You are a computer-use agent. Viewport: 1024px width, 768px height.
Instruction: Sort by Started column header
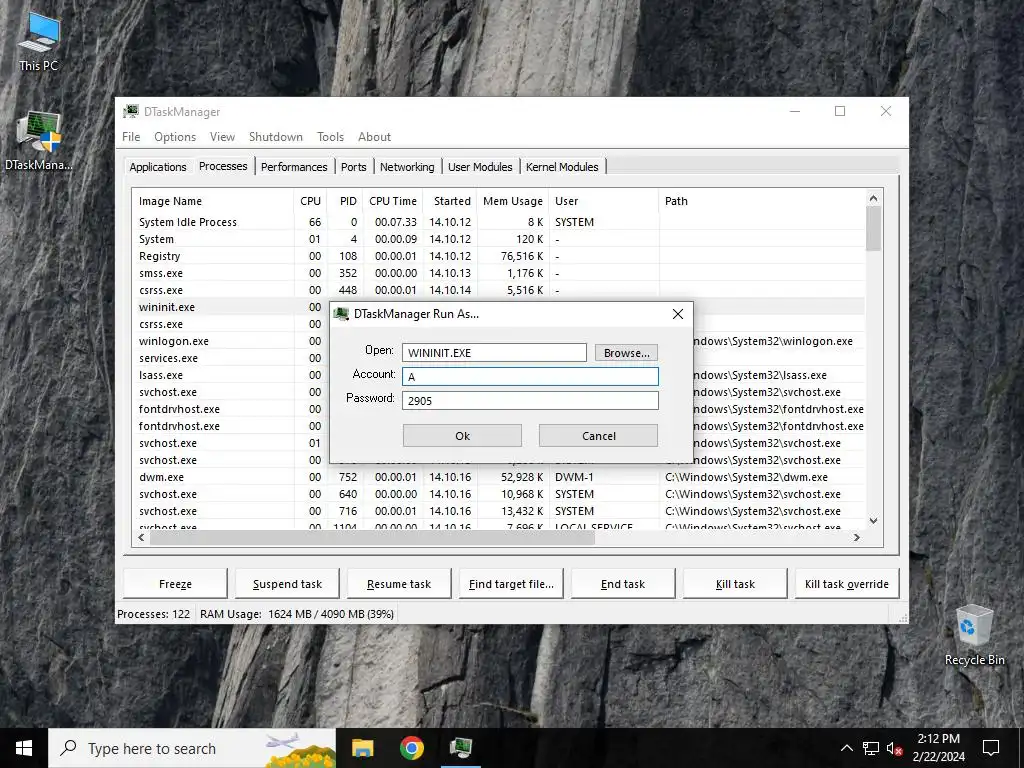(x=450, y=201)
